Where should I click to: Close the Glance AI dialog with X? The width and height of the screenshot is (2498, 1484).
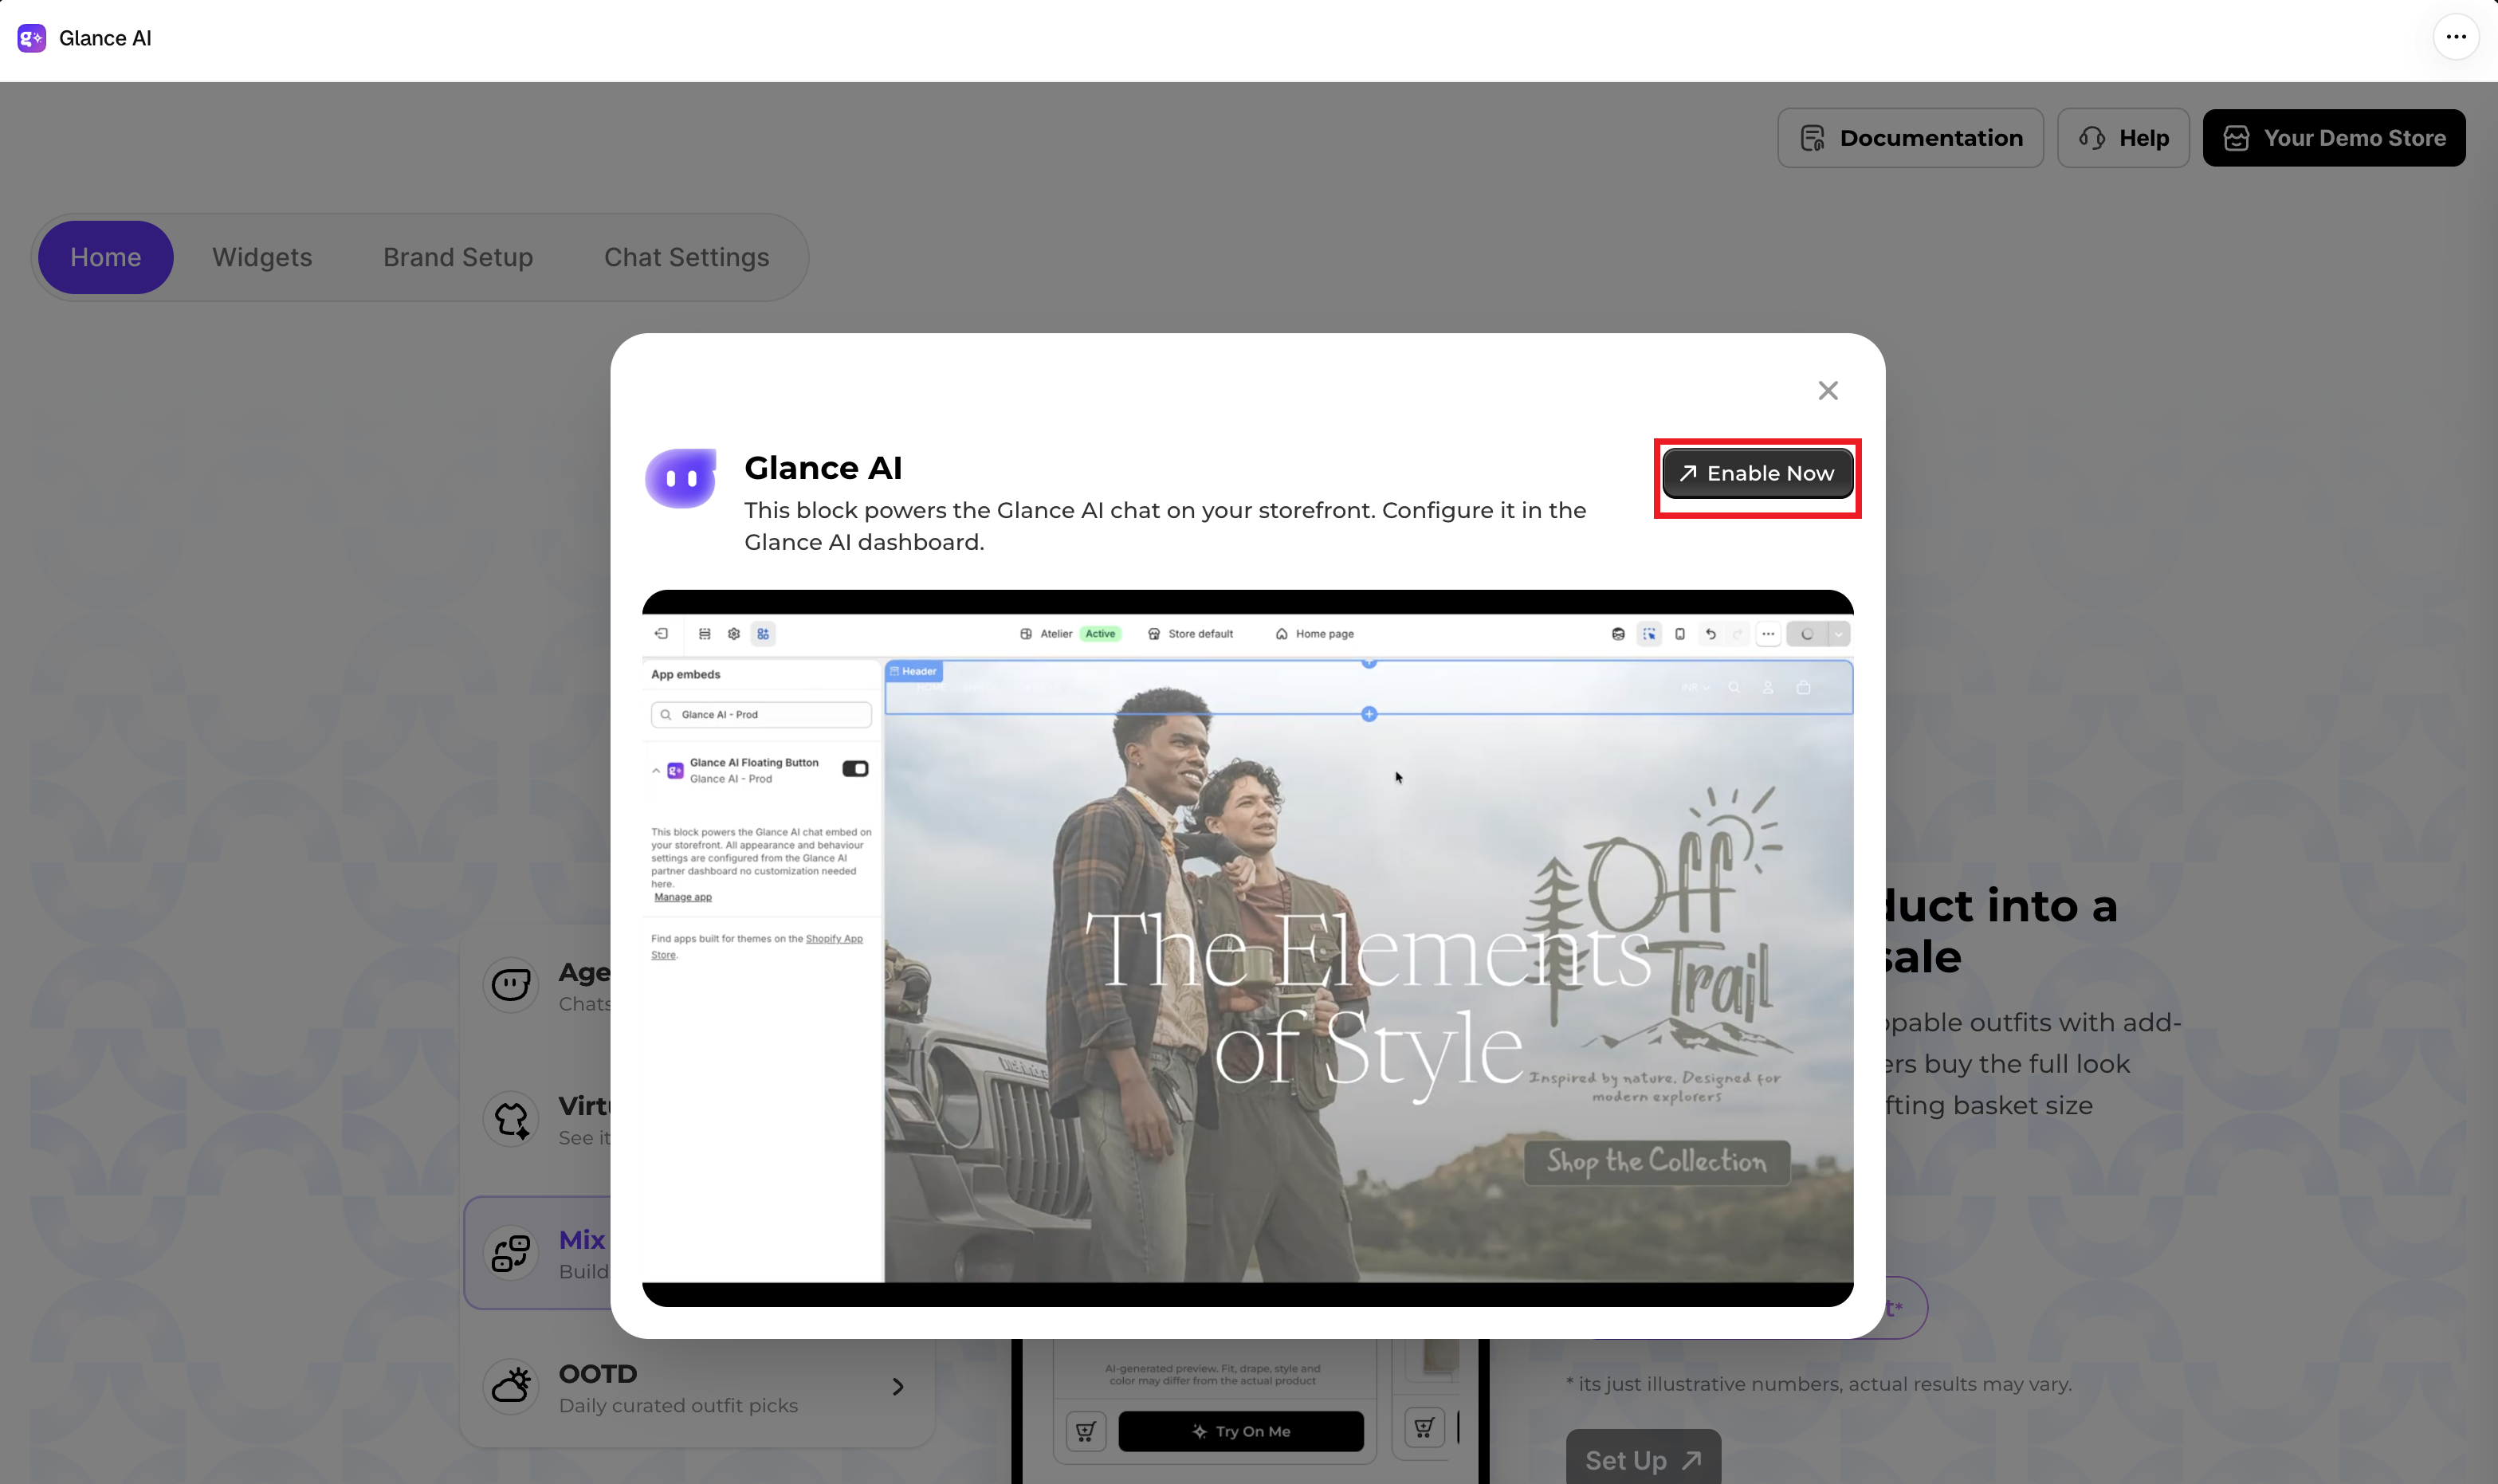click(x=1828, y=391)
